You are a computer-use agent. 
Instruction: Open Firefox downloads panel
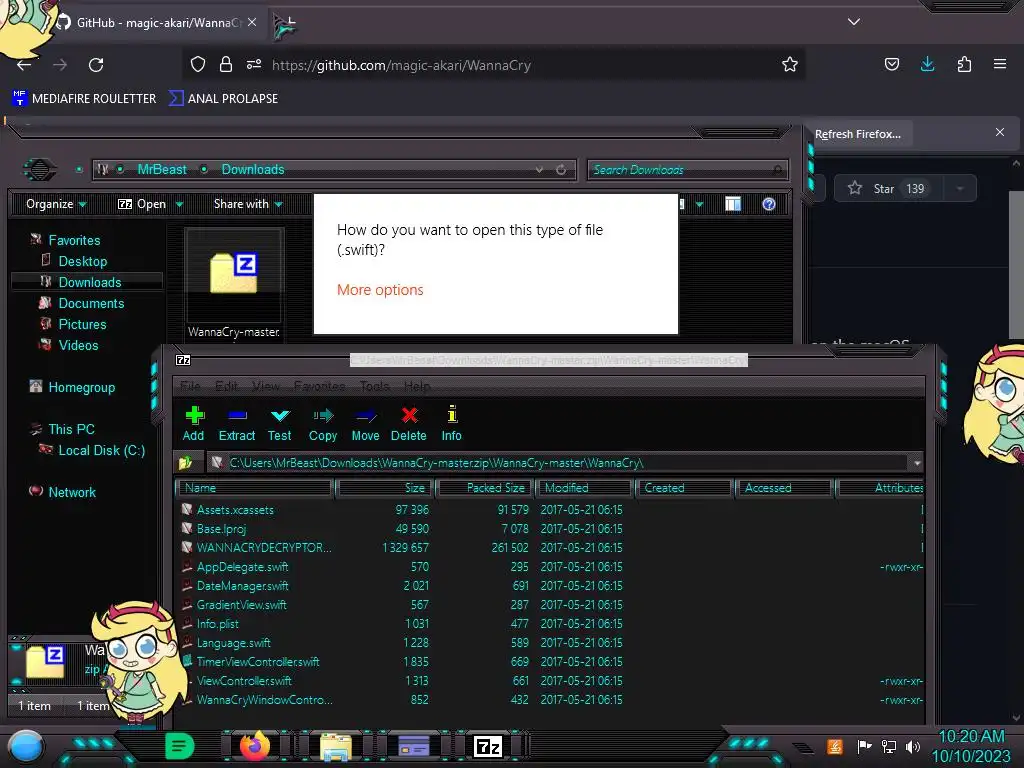pyautogui.click(x=927, y=64)
